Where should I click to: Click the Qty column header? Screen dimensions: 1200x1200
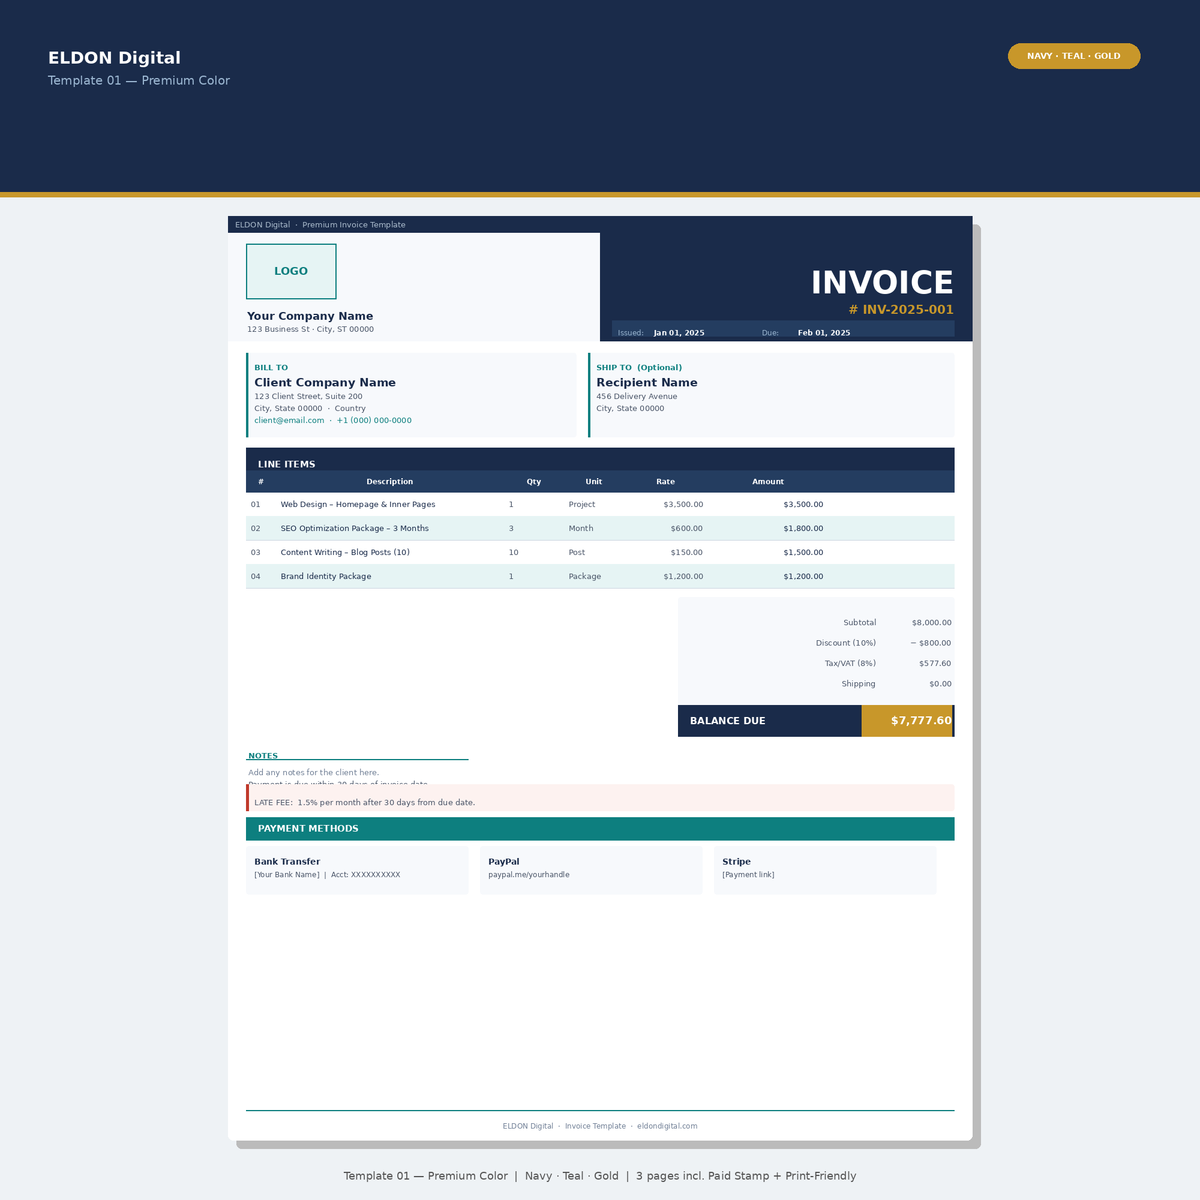click(534, 482)
